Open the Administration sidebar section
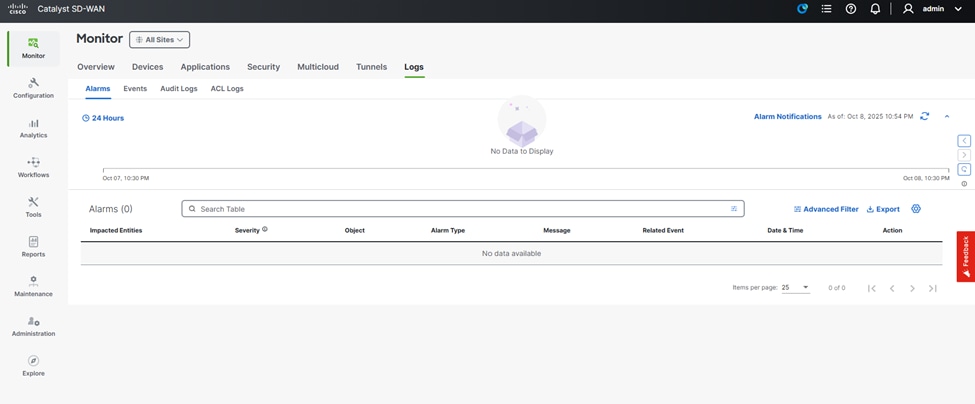Image resolution: width=975 pixels, height=404 pixels. point(34,326)
